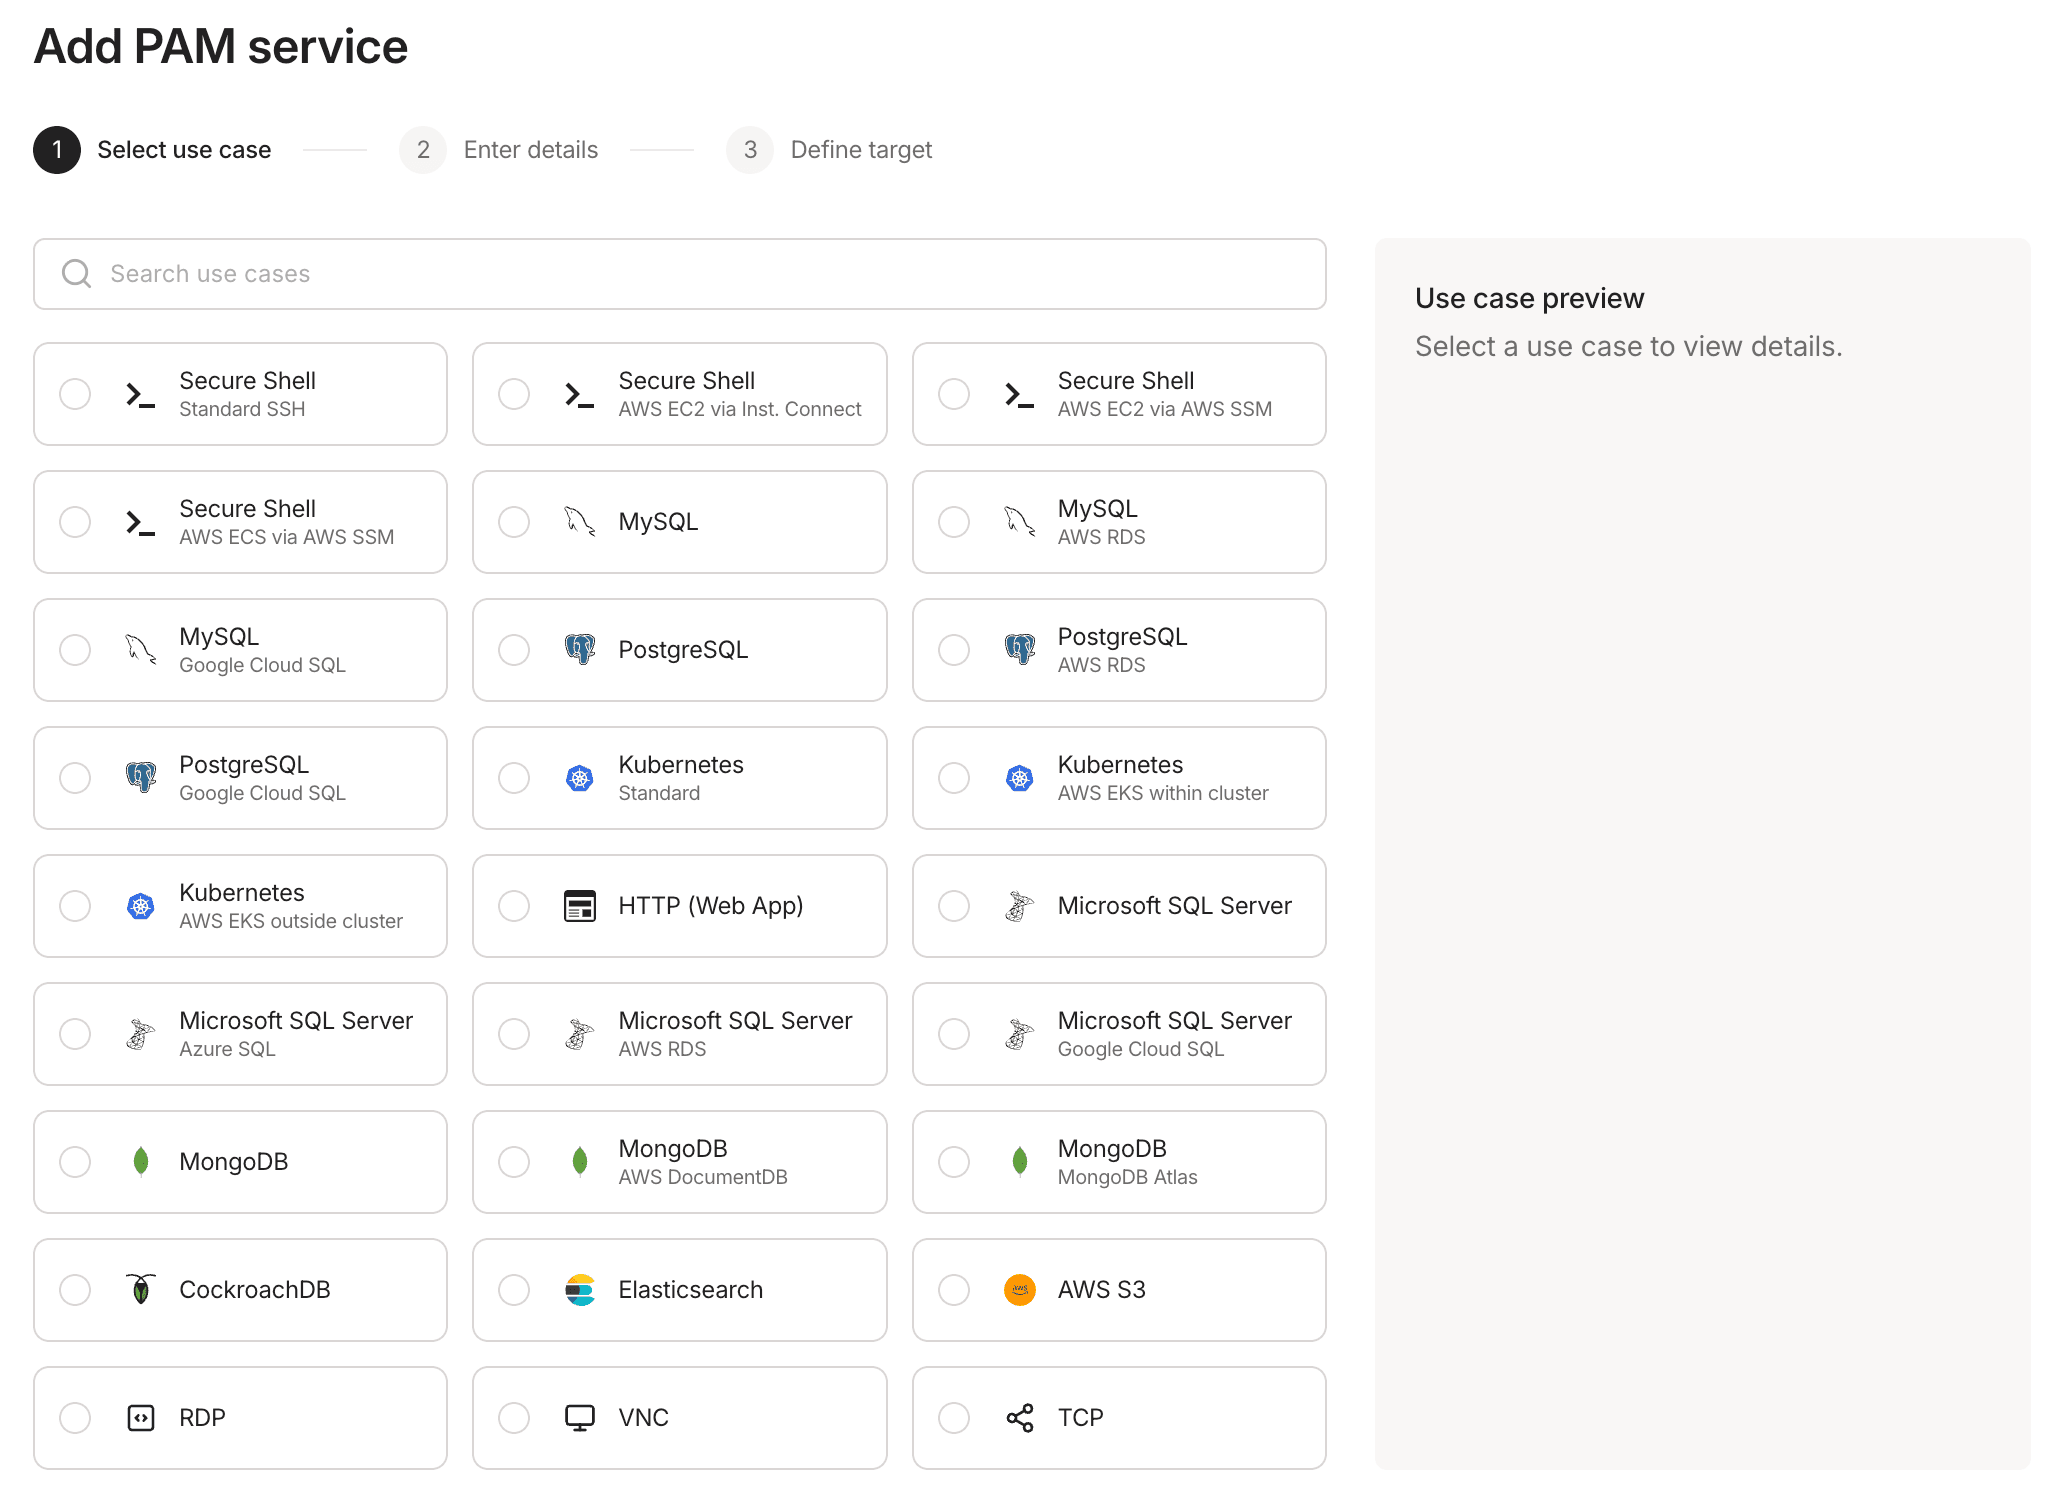
Task: Select the VNC radio button
Action: pyautogui.click(x=514, y=1418)
